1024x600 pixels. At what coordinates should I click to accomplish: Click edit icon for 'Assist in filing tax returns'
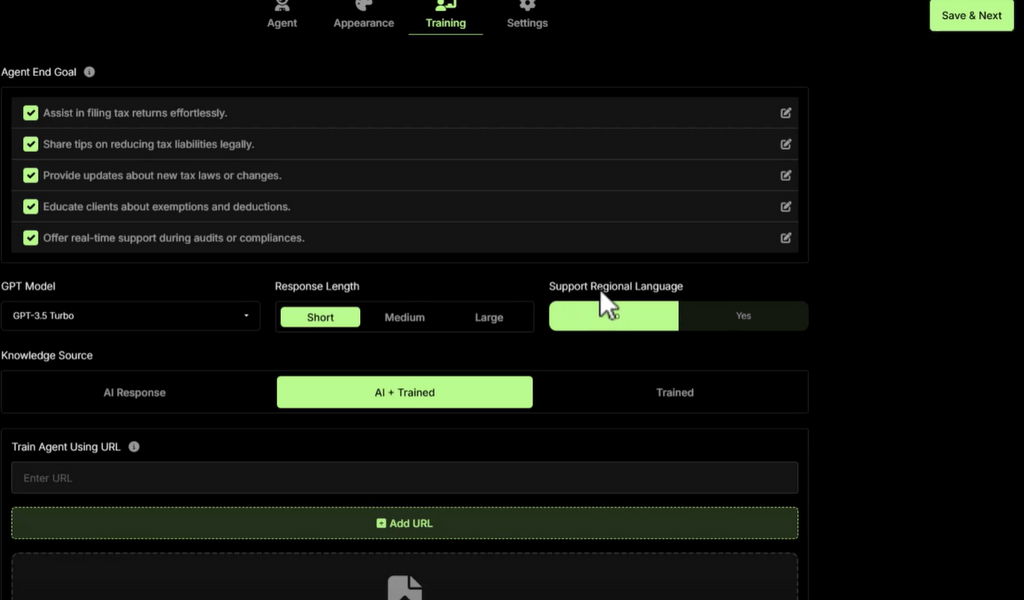tap(786, 113)
